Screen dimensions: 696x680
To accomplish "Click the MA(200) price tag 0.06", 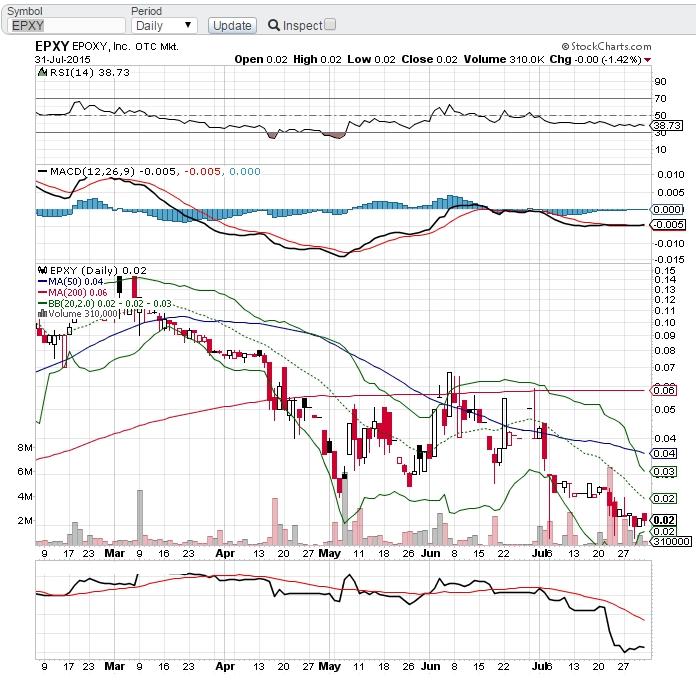I will (x=664, y=390).
